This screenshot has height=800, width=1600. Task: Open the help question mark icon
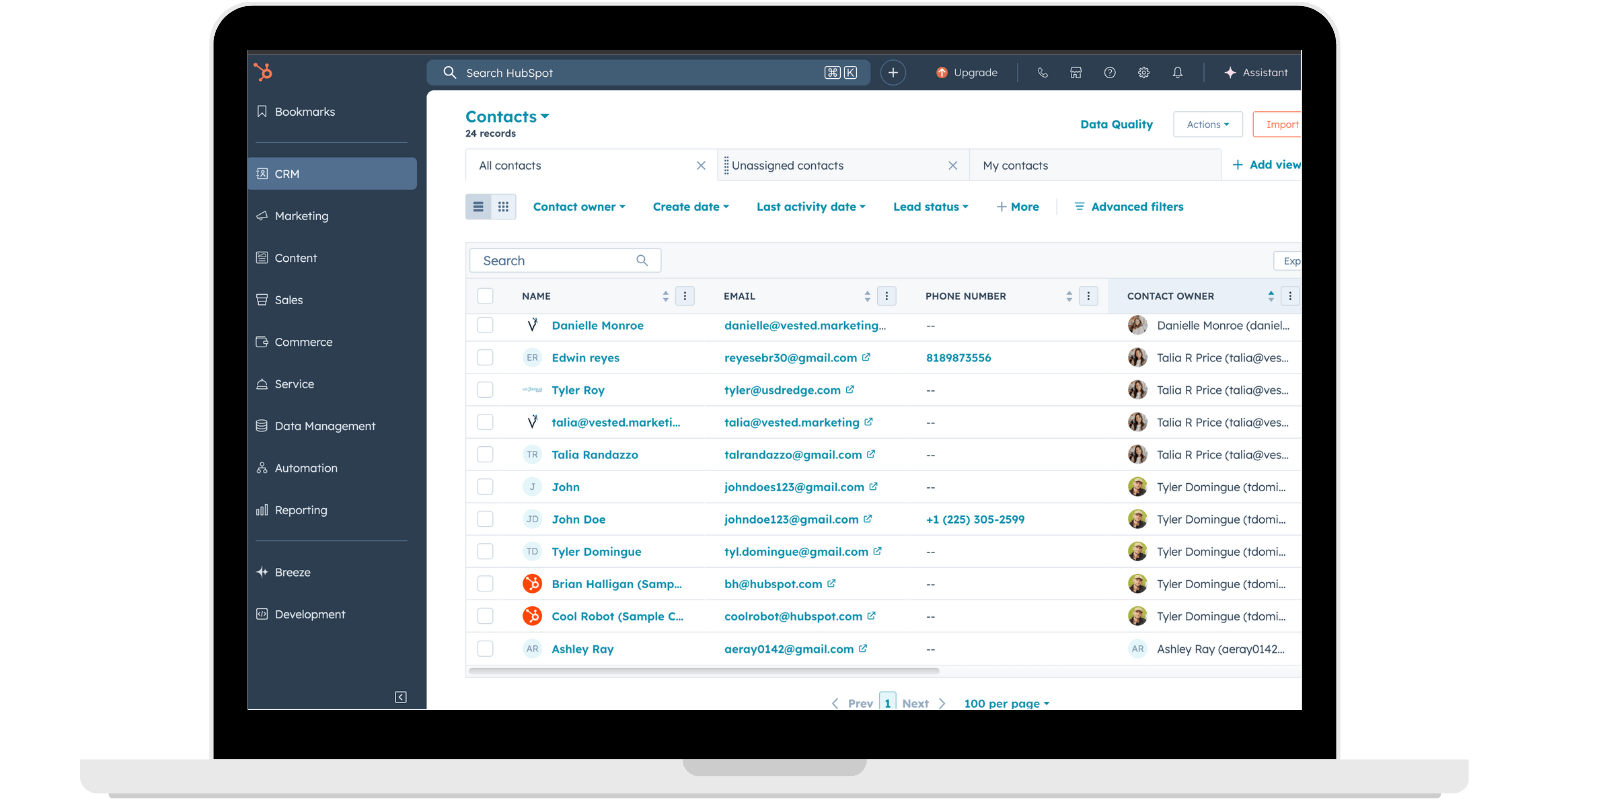(1110, 73)
